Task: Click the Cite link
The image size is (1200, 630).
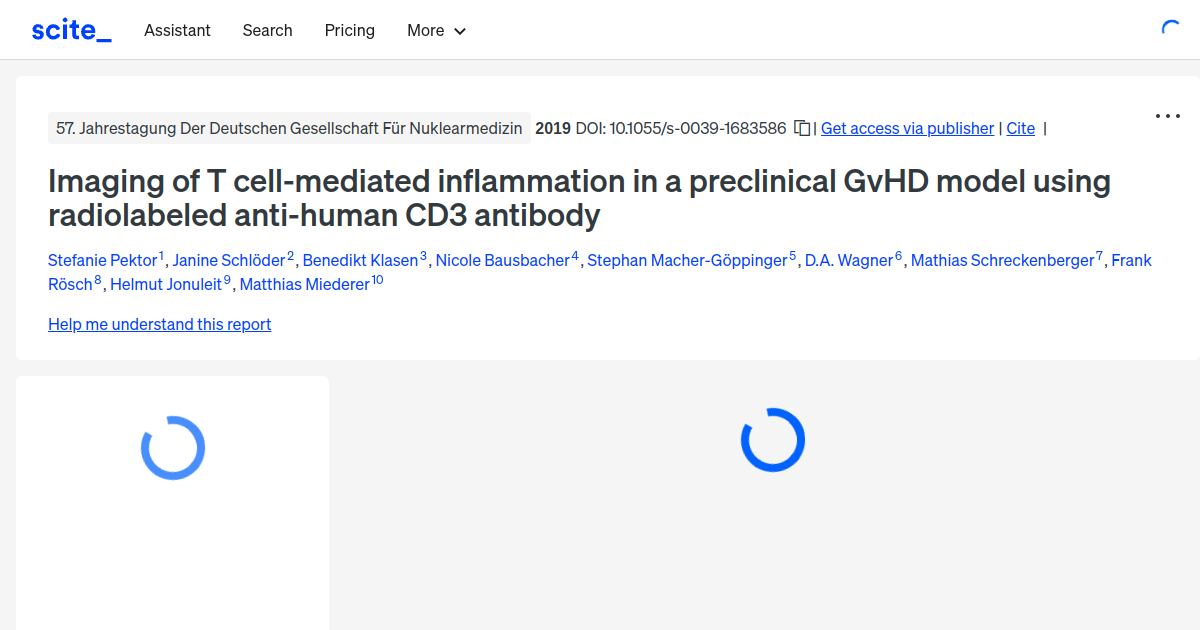Action: tap(1020, 128)
